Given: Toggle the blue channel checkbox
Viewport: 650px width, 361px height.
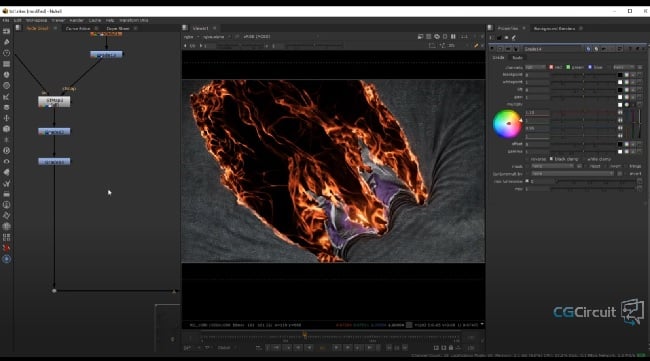Looking at the screenshot, I should [589, 67].
